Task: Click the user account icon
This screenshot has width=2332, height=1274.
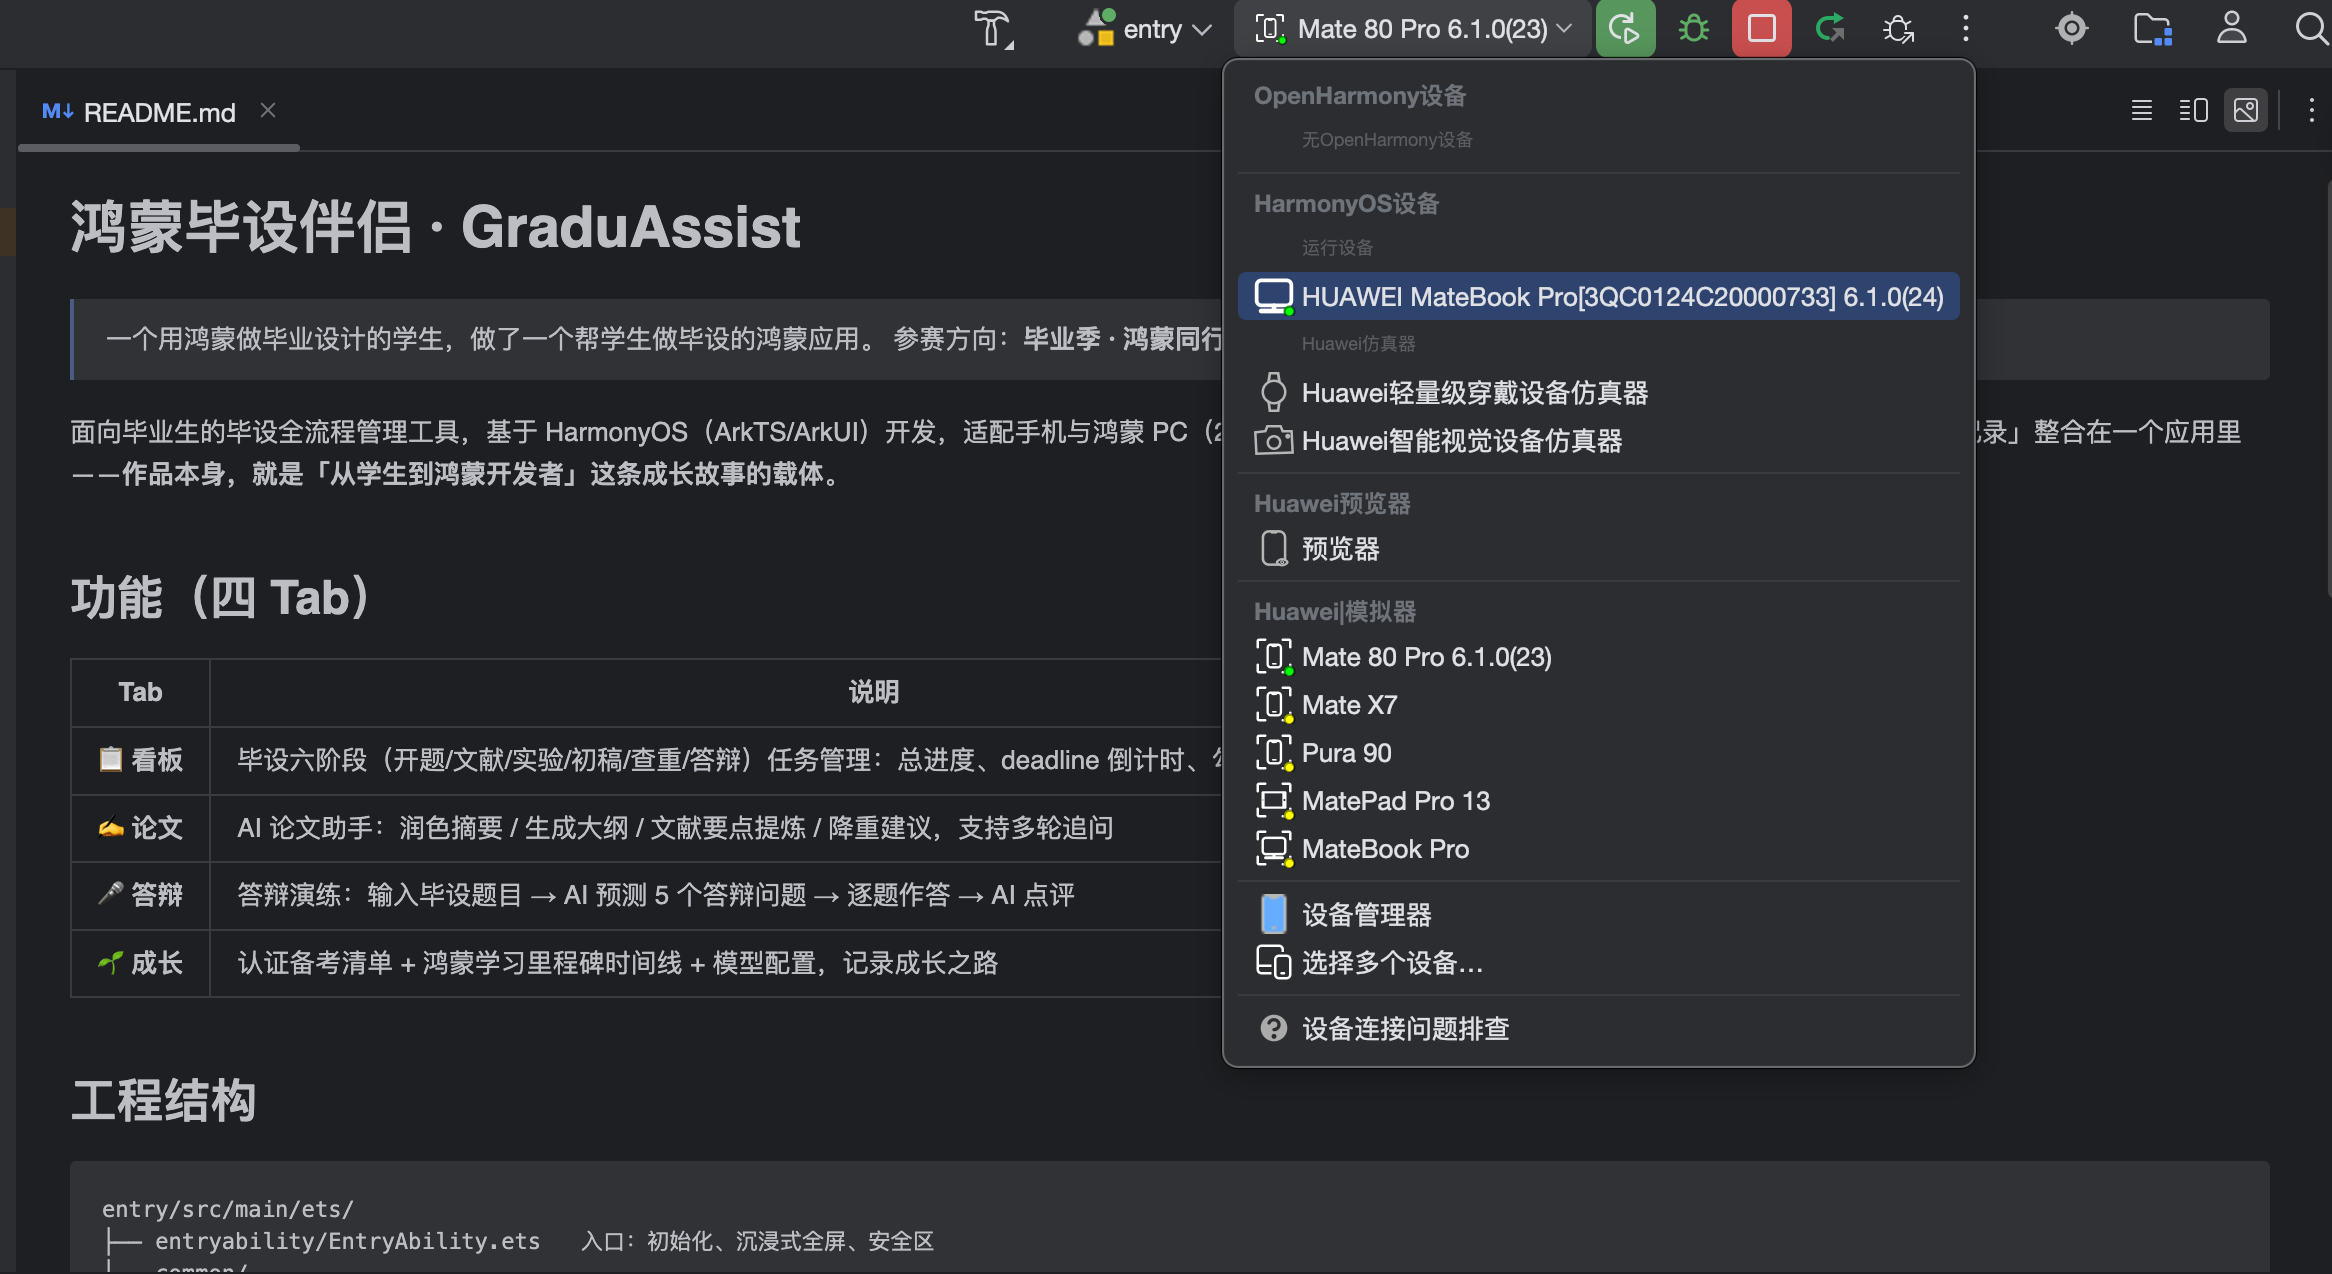Action: (x=2231, y=29)
